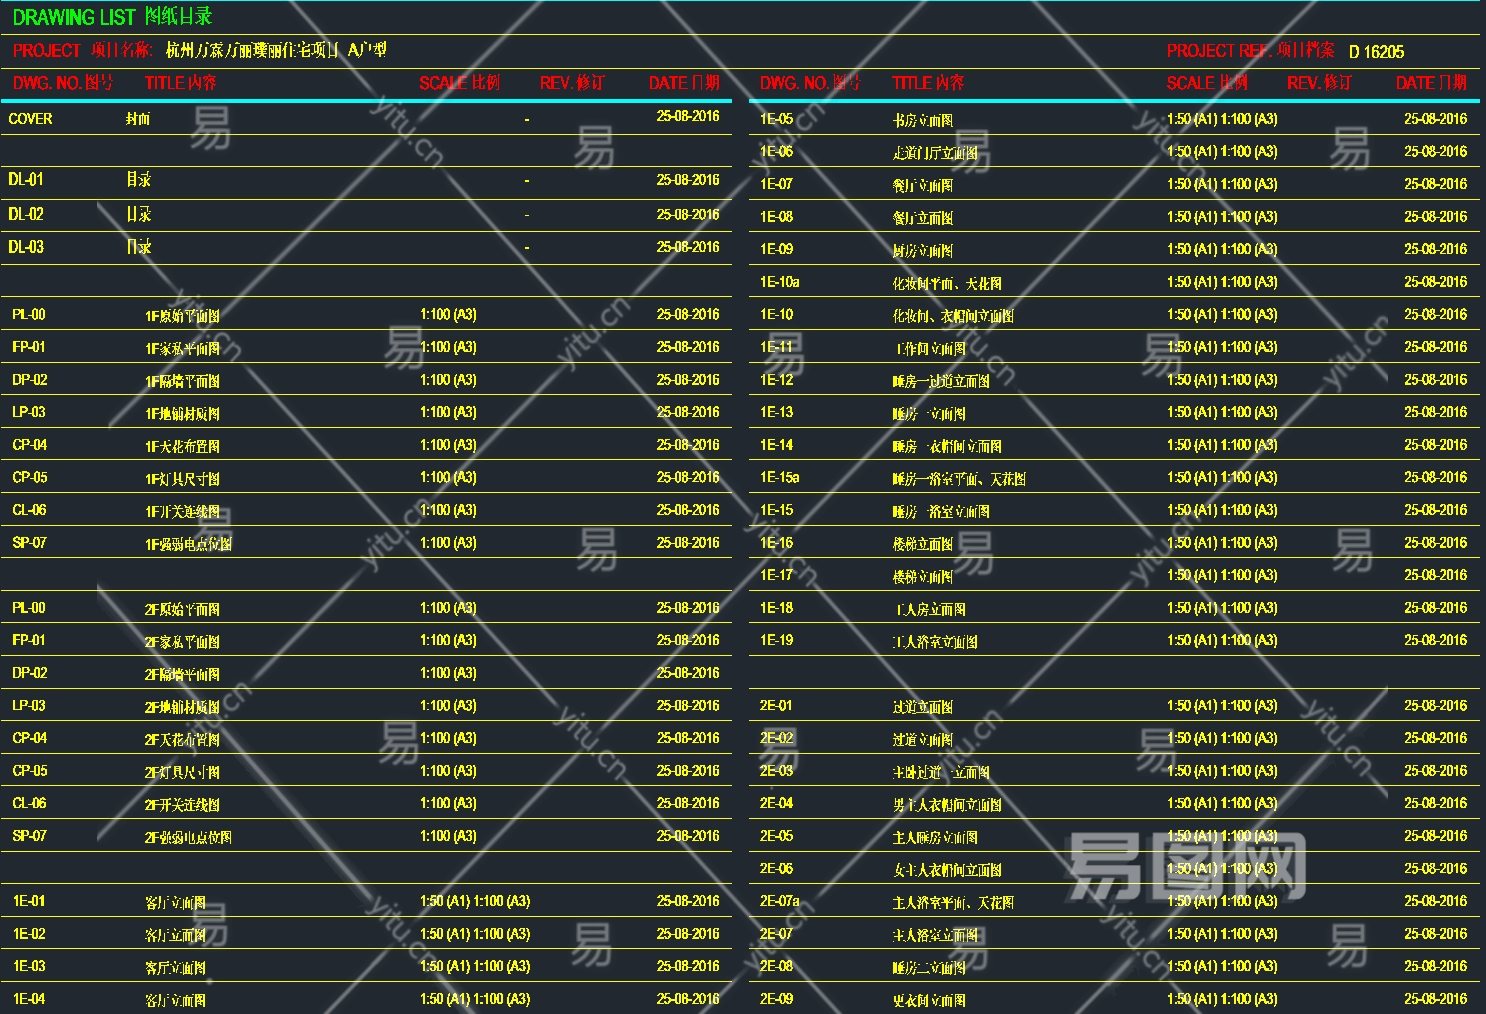The image size is (1486, 1014).
Task: Click the '1E-08' drawing number
Action: (x=776, y=217)
